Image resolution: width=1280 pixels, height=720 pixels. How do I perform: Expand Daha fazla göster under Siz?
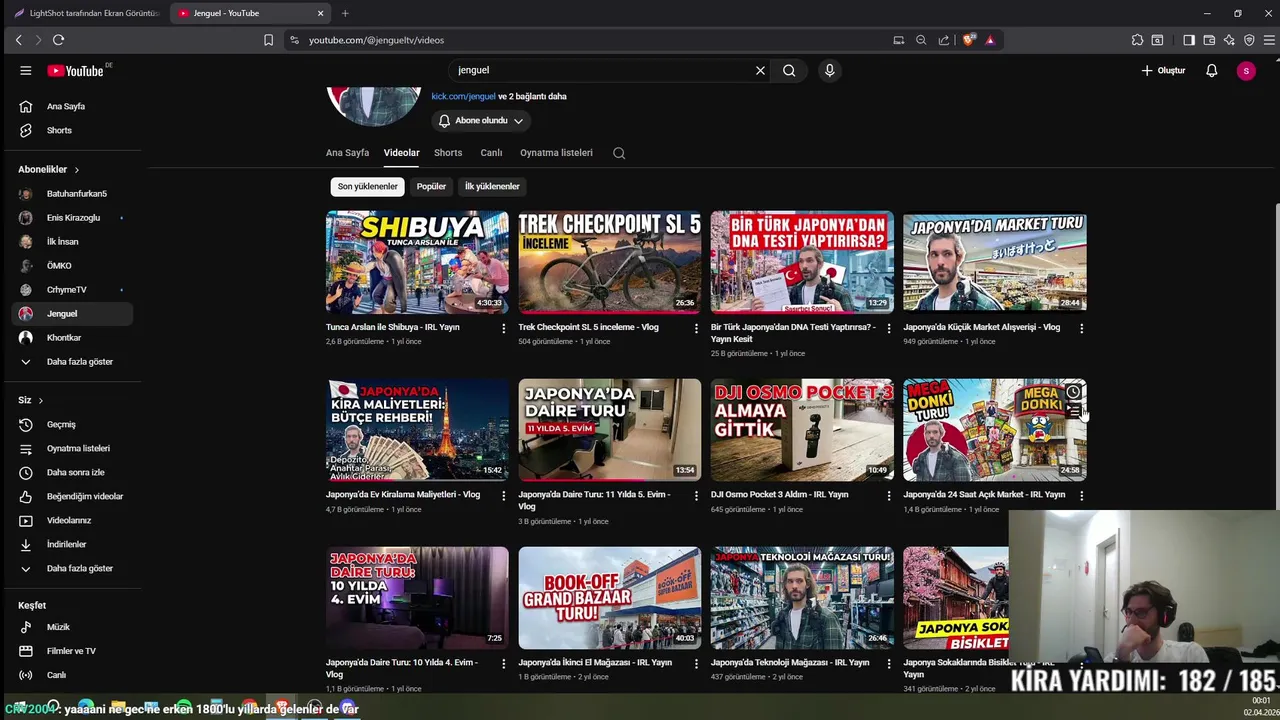72,568
